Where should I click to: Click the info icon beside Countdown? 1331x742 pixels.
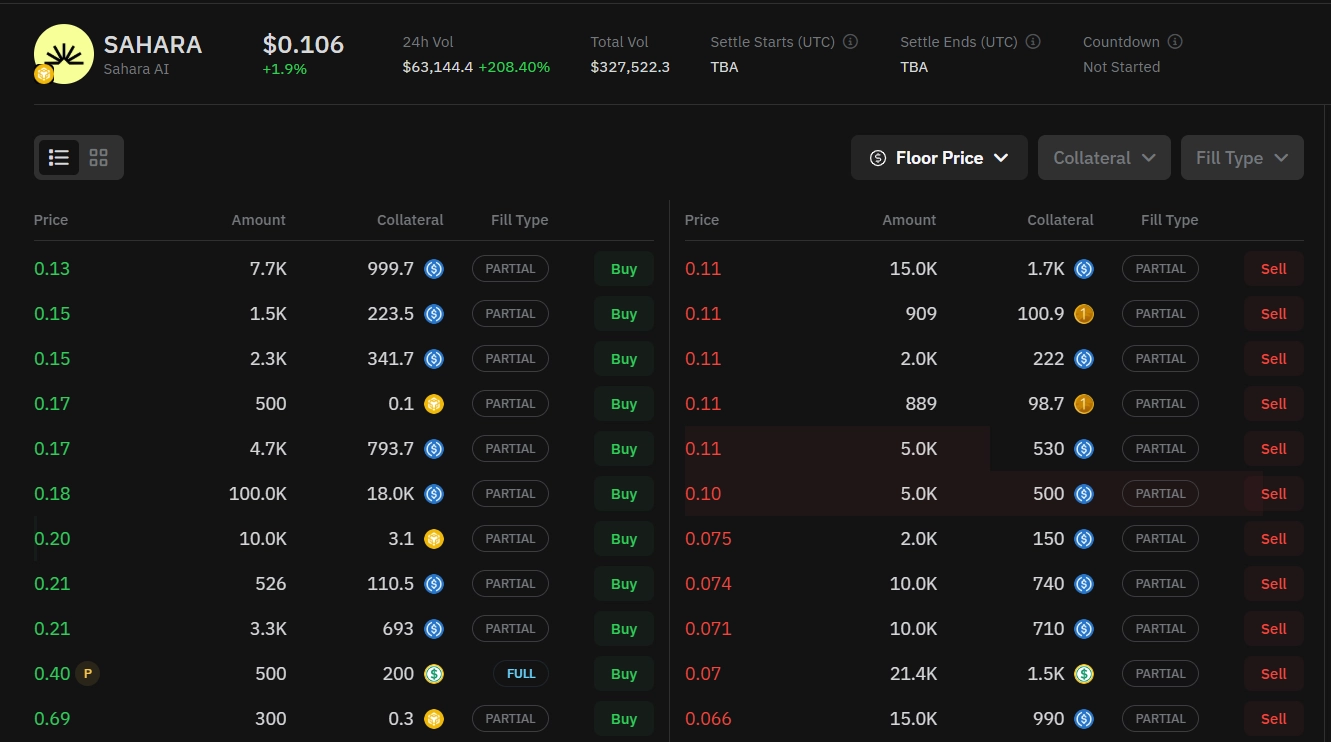click(x=1175, y=41)
